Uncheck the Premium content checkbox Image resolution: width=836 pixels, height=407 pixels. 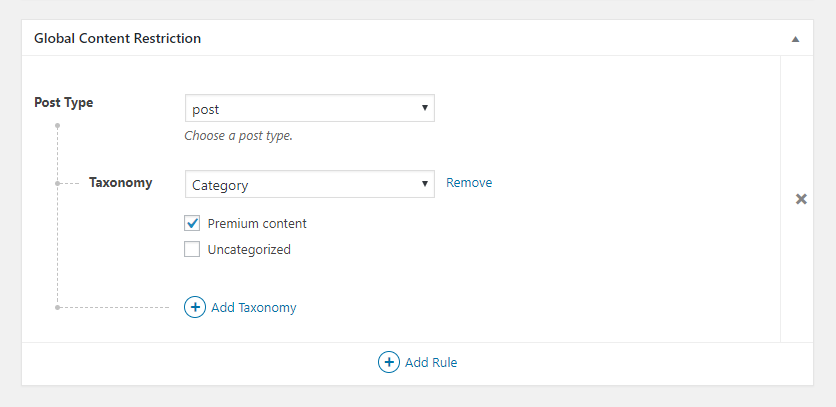(x=192, y=223)
